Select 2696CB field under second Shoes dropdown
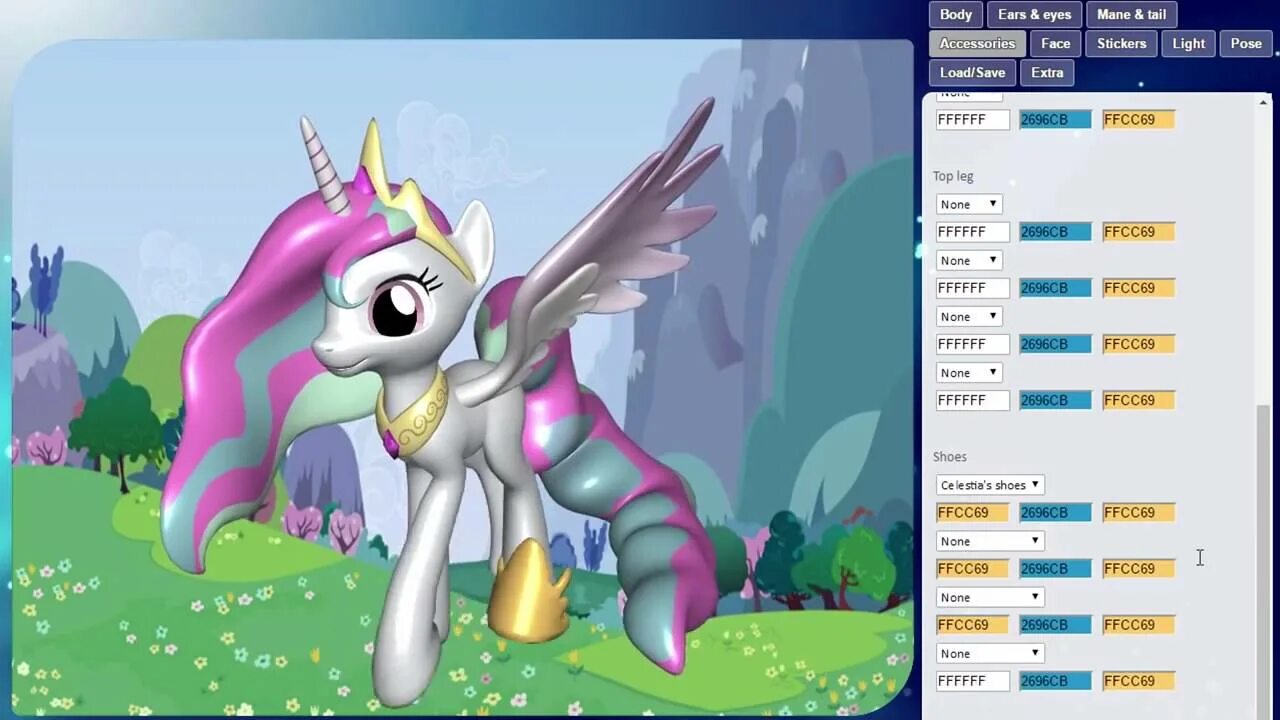1280x720 pixels. [1055, 568]
